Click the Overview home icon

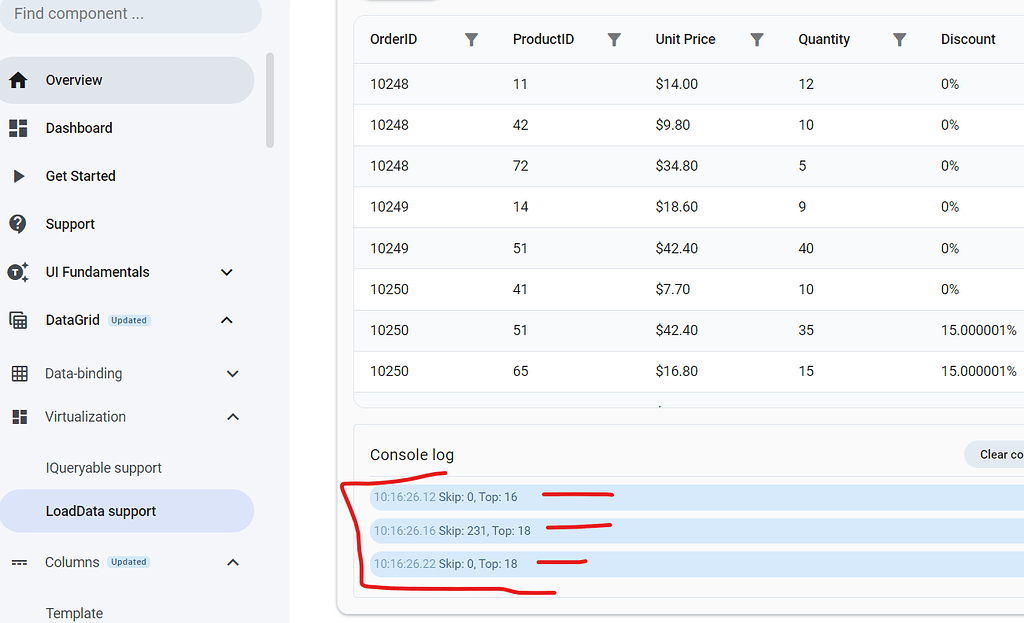click(18, 80)
